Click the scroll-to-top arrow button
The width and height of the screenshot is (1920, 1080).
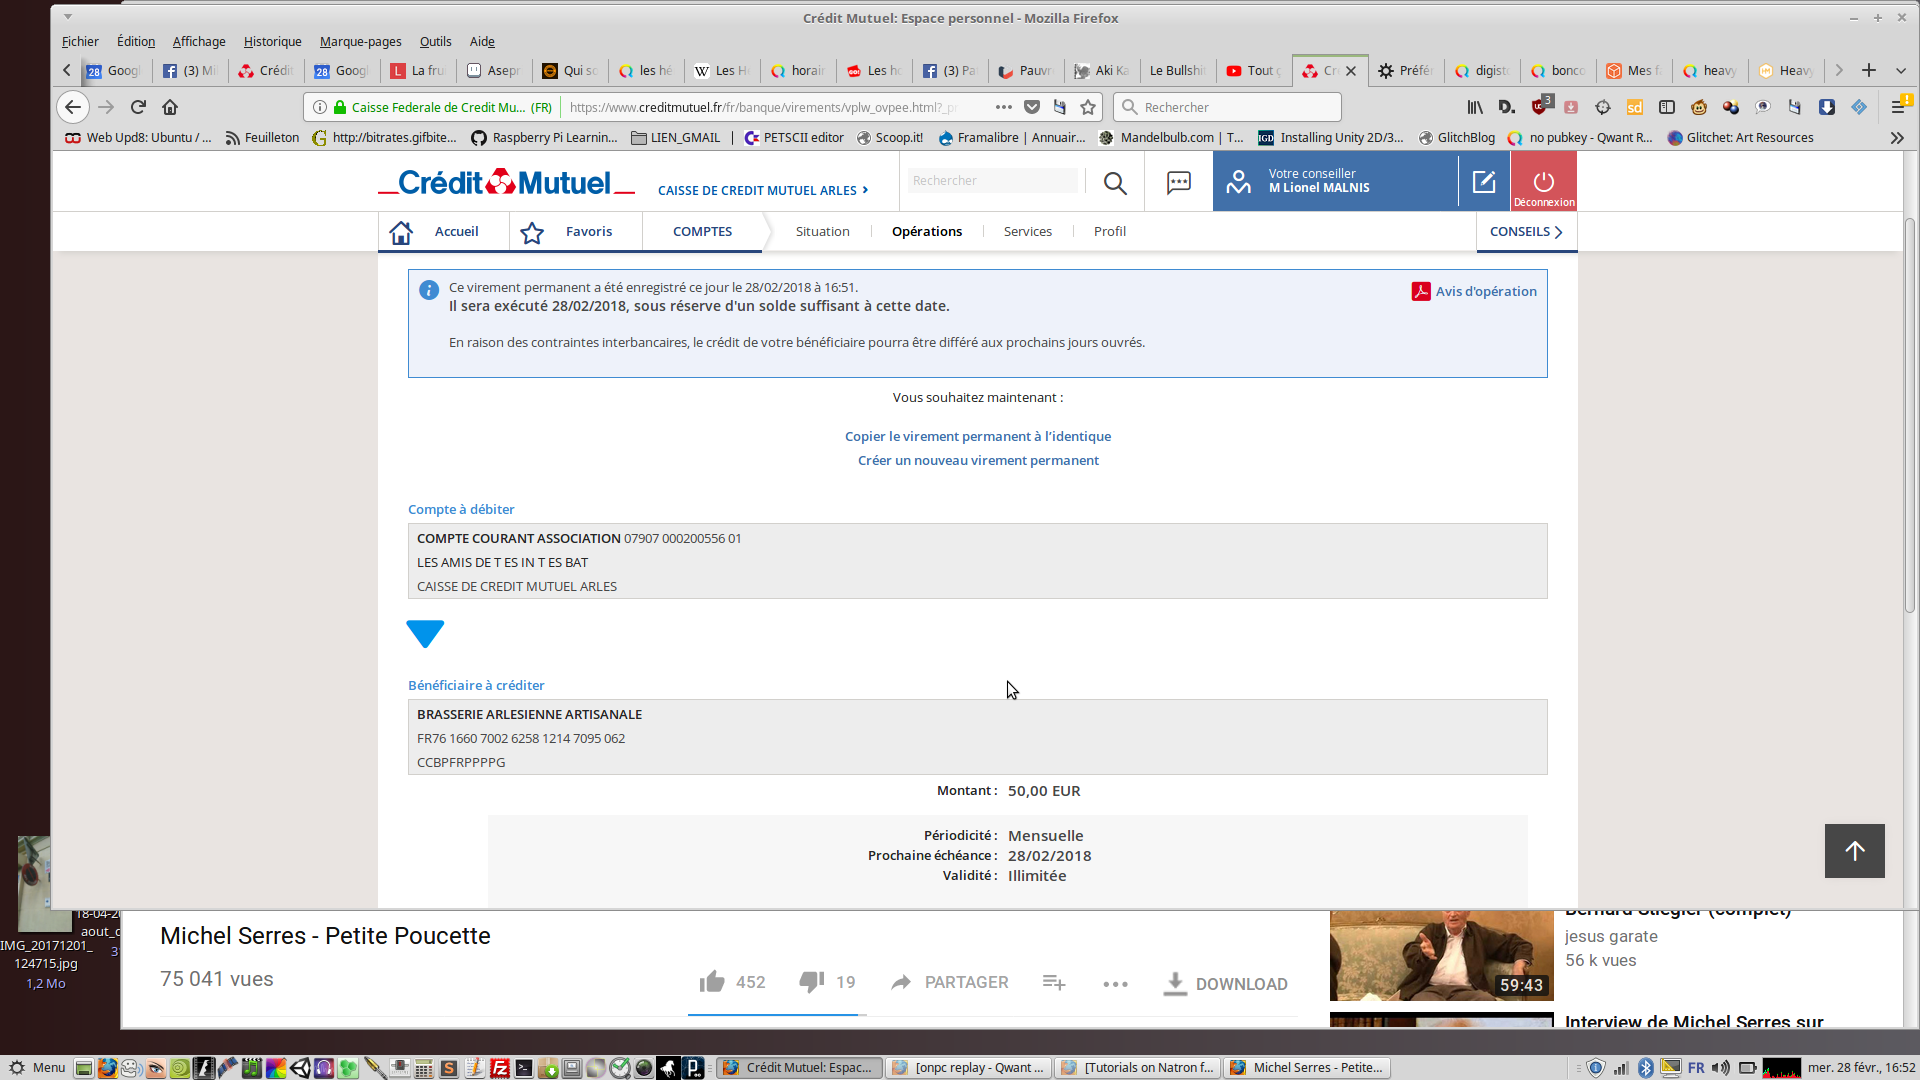point(1854,851)
